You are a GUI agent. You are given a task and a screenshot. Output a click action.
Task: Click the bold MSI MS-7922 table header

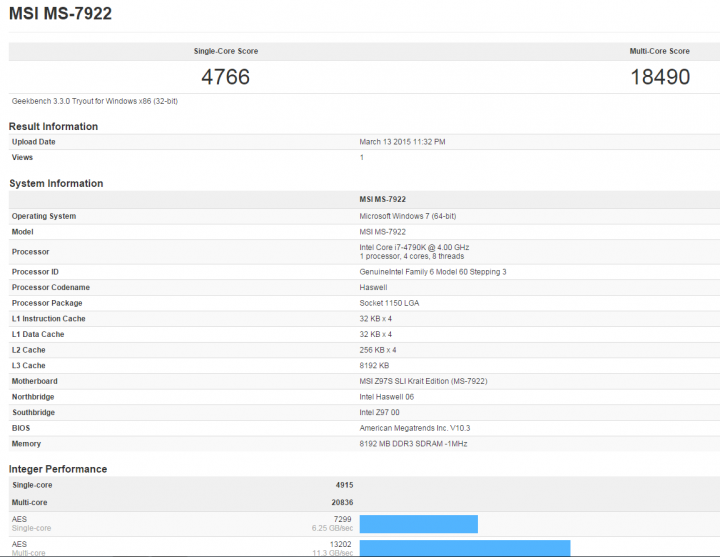(x=382, y=199)
